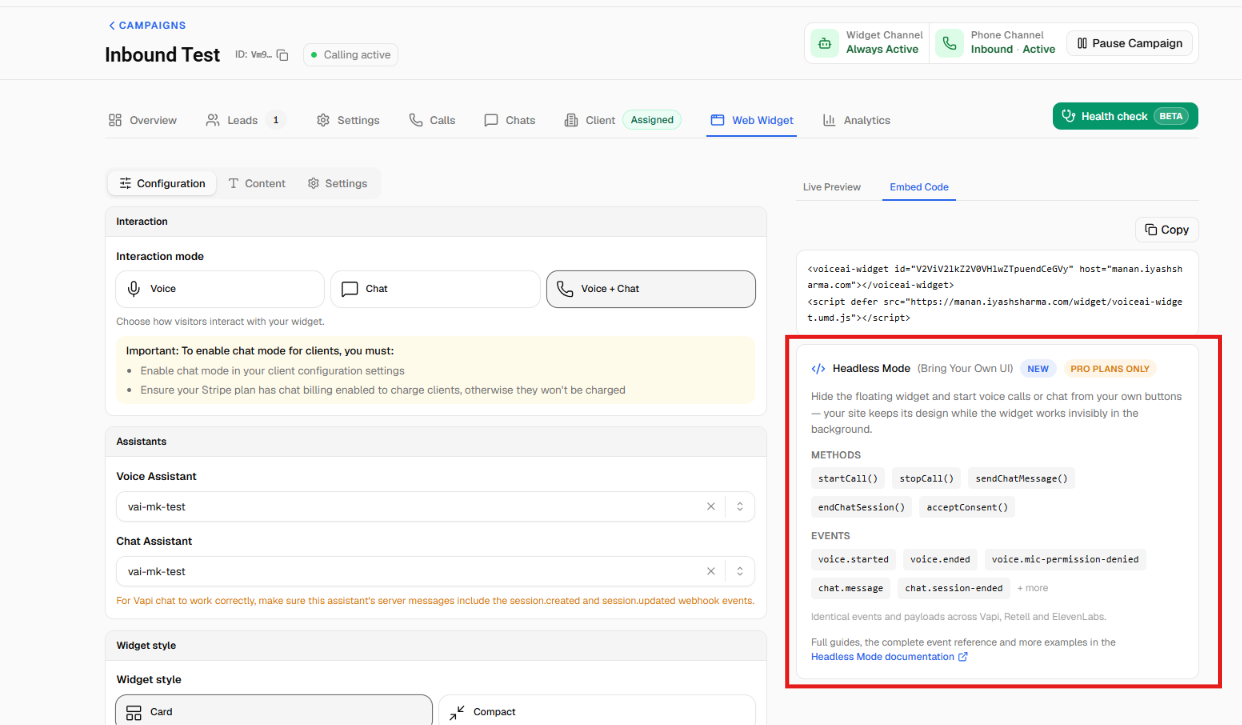Image resolution: width=1242 pixels, height=725 pixels.
Task: Choose Voice + Chat interaction mode
Action: tap(650, 289)
